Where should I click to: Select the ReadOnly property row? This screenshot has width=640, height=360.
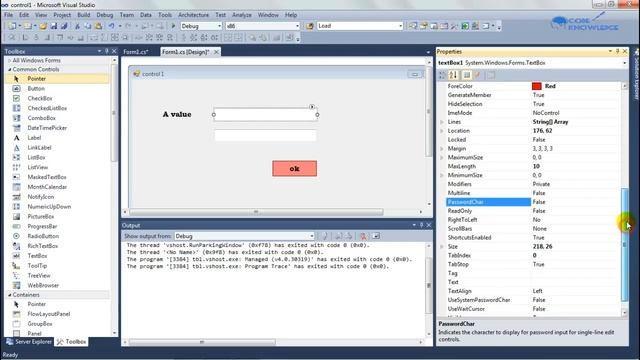click(534, 211)
